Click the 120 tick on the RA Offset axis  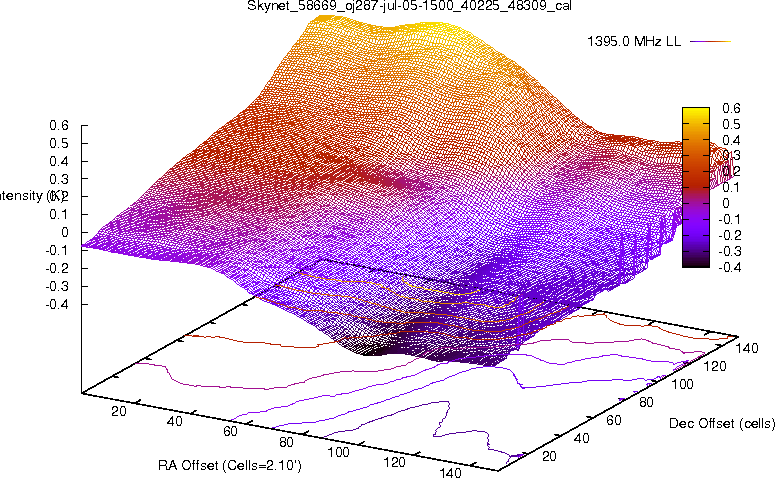tap(394, 462)
